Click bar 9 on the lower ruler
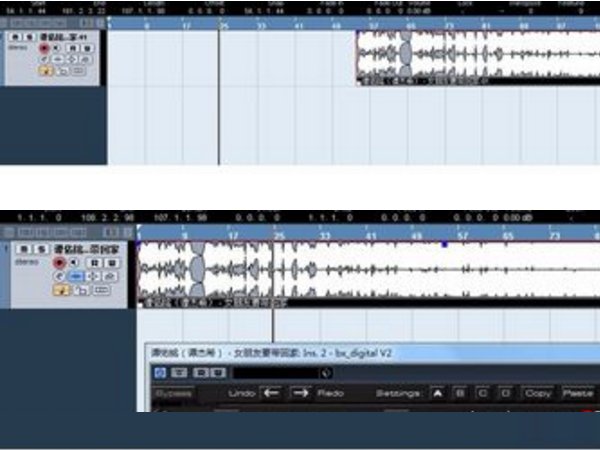 [185, 236]
